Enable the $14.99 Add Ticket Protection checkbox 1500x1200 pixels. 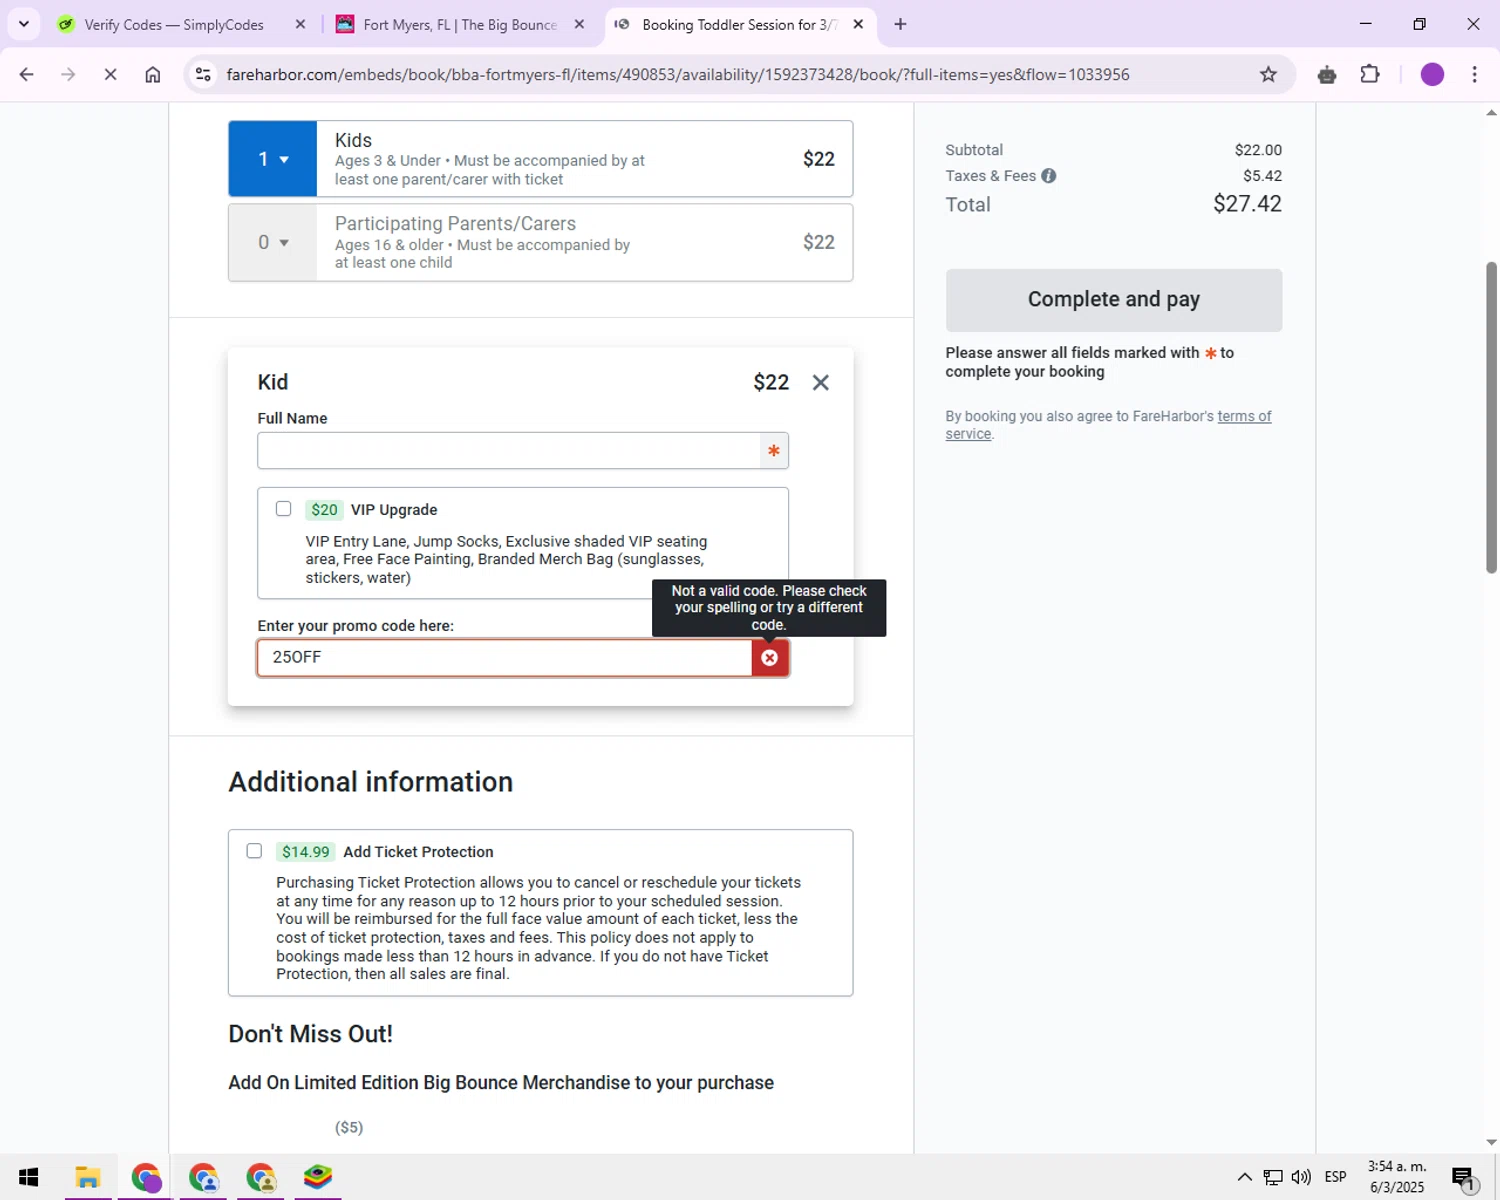(x=254, y=851)
